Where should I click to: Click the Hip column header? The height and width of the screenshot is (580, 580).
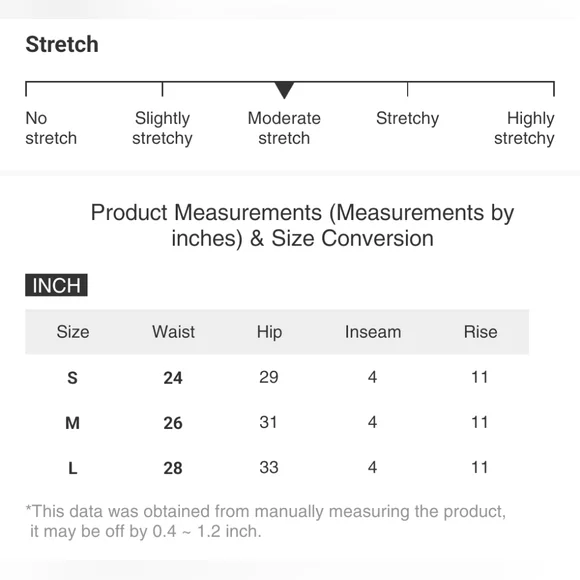click(269, 332)
